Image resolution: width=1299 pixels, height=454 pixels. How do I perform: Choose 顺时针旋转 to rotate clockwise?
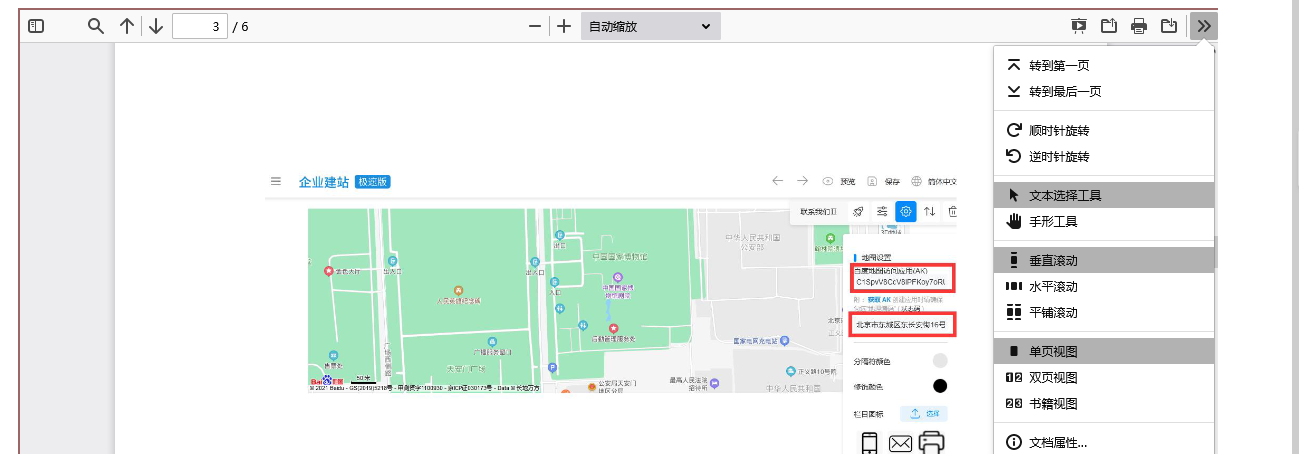pos(1058,130)
